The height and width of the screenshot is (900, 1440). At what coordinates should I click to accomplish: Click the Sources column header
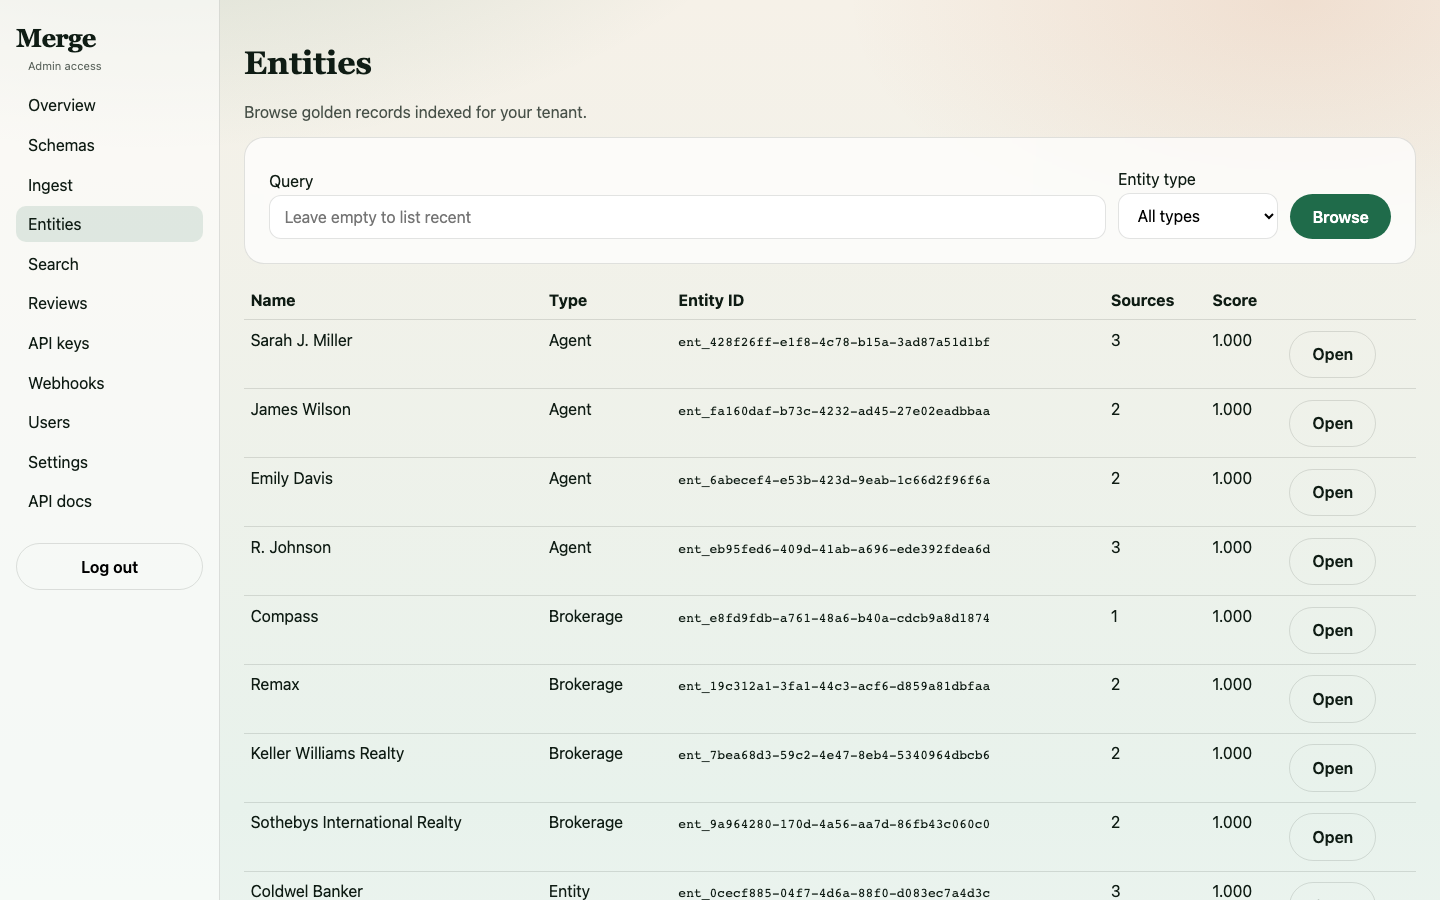pyautogui.click(x=1142, y=300)
